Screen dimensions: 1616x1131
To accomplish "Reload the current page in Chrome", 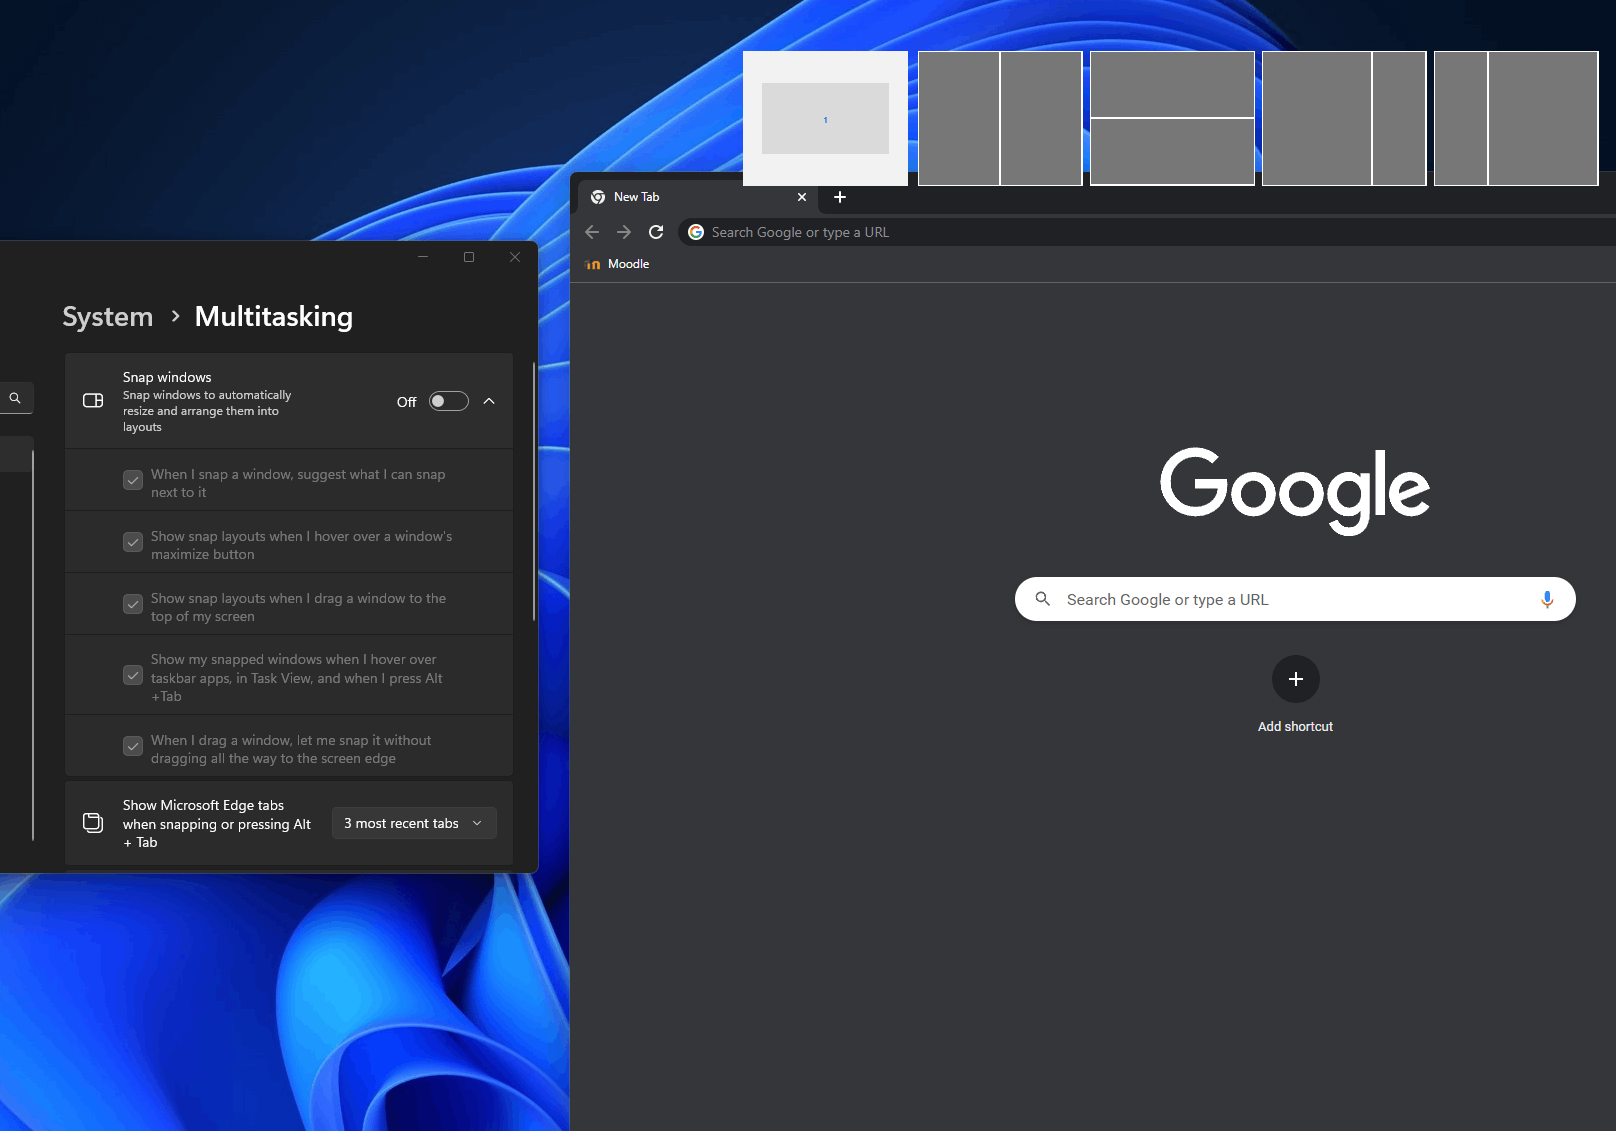I will click(x=656, y=231).
